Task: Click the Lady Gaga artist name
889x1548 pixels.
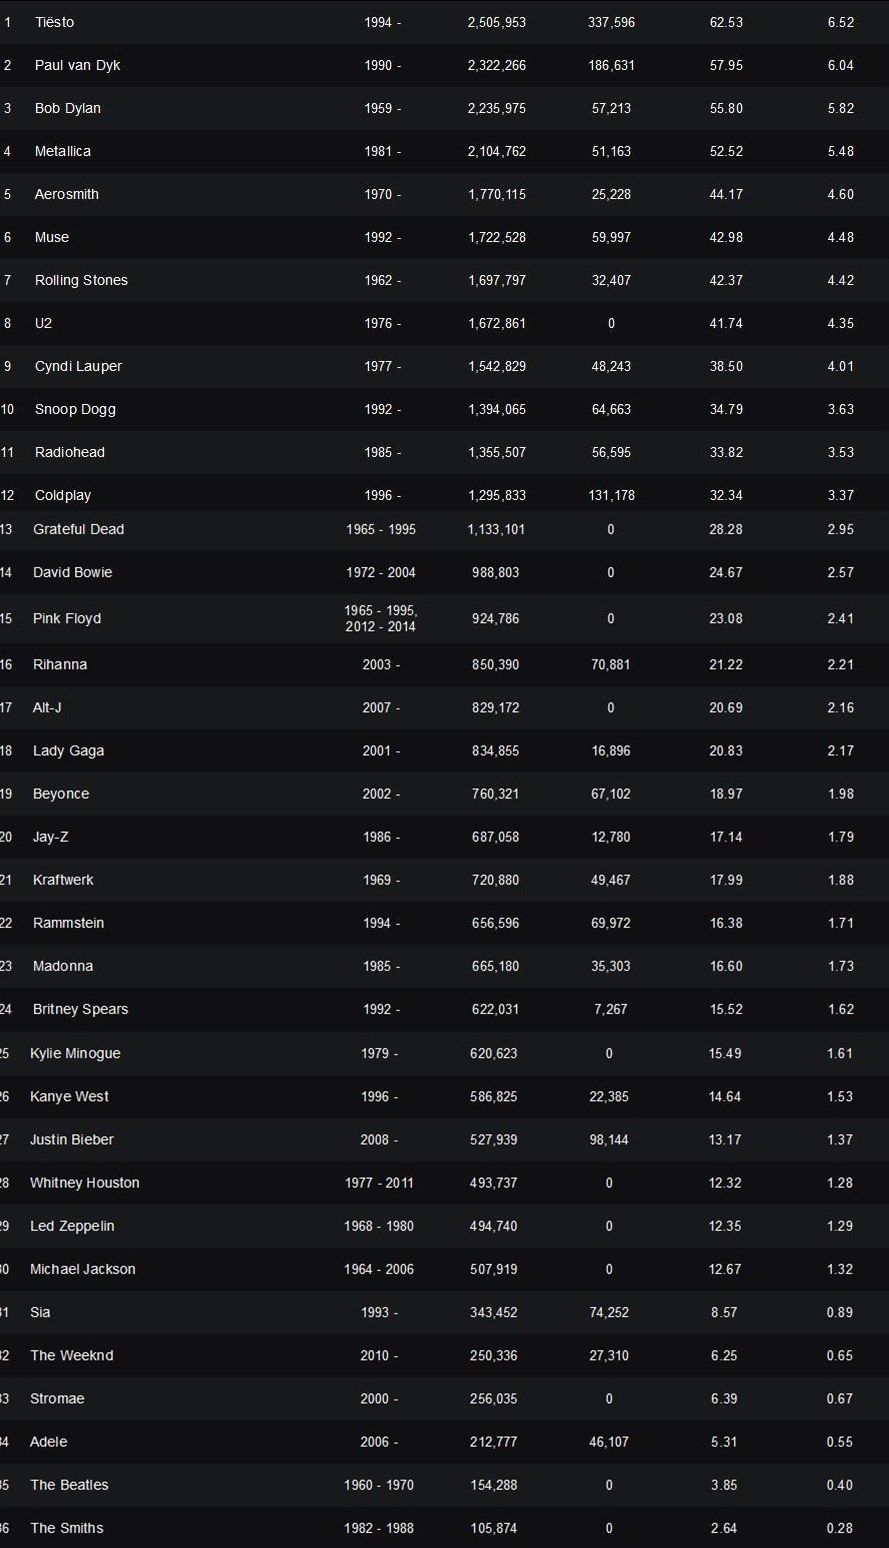Action: [68, 751]
